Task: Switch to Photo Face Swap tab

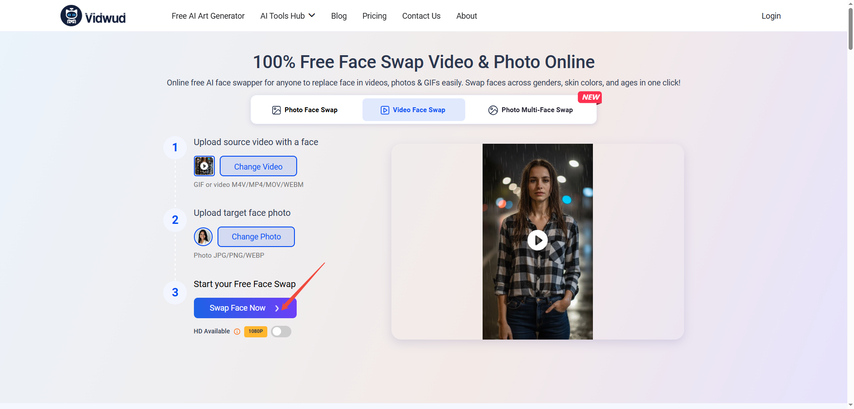Action: tap(305, 110)
